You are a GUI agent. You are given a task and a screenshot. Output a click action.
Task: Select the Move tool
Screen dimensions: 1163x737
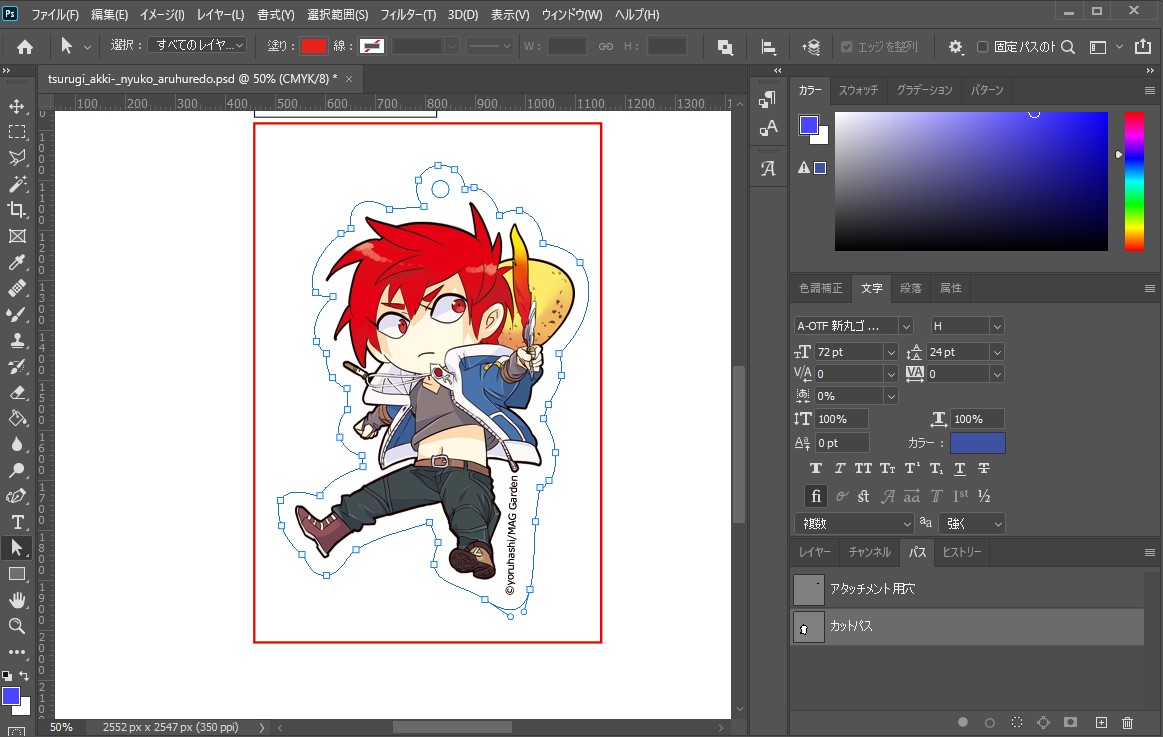(x=16, y=106)
